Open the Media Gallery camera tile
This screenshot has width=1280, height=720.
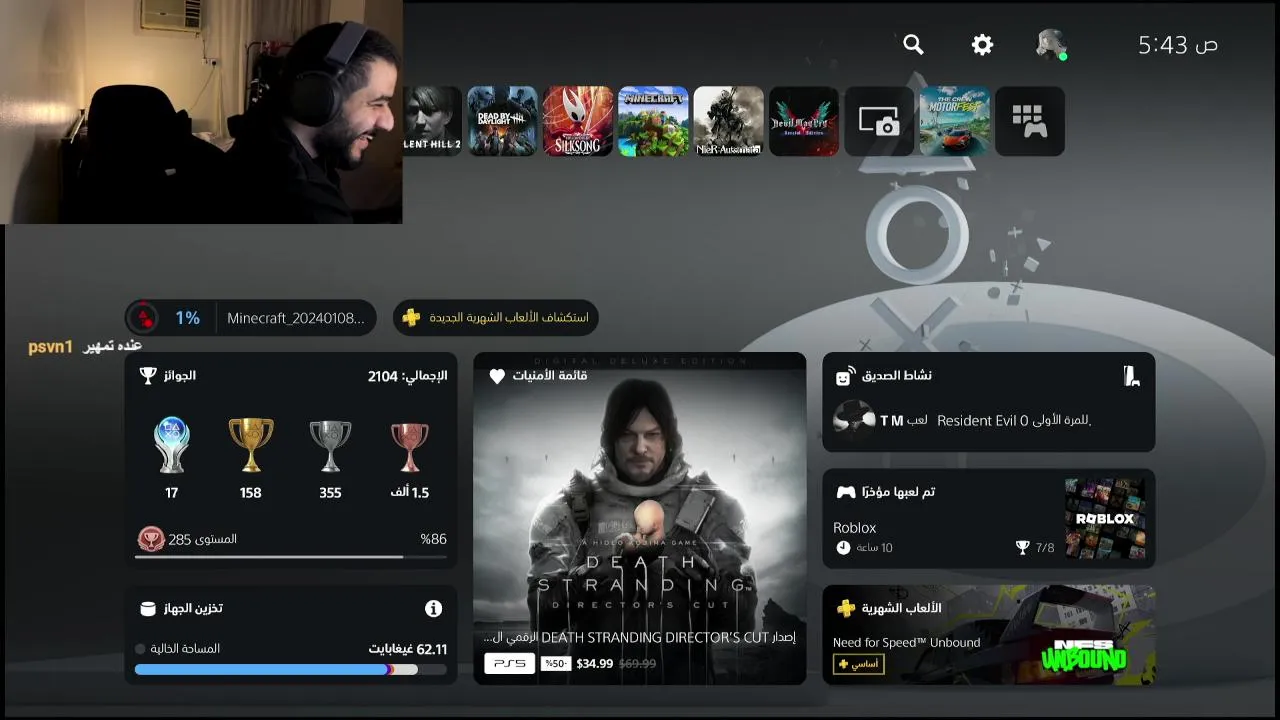tap(879, 121)
